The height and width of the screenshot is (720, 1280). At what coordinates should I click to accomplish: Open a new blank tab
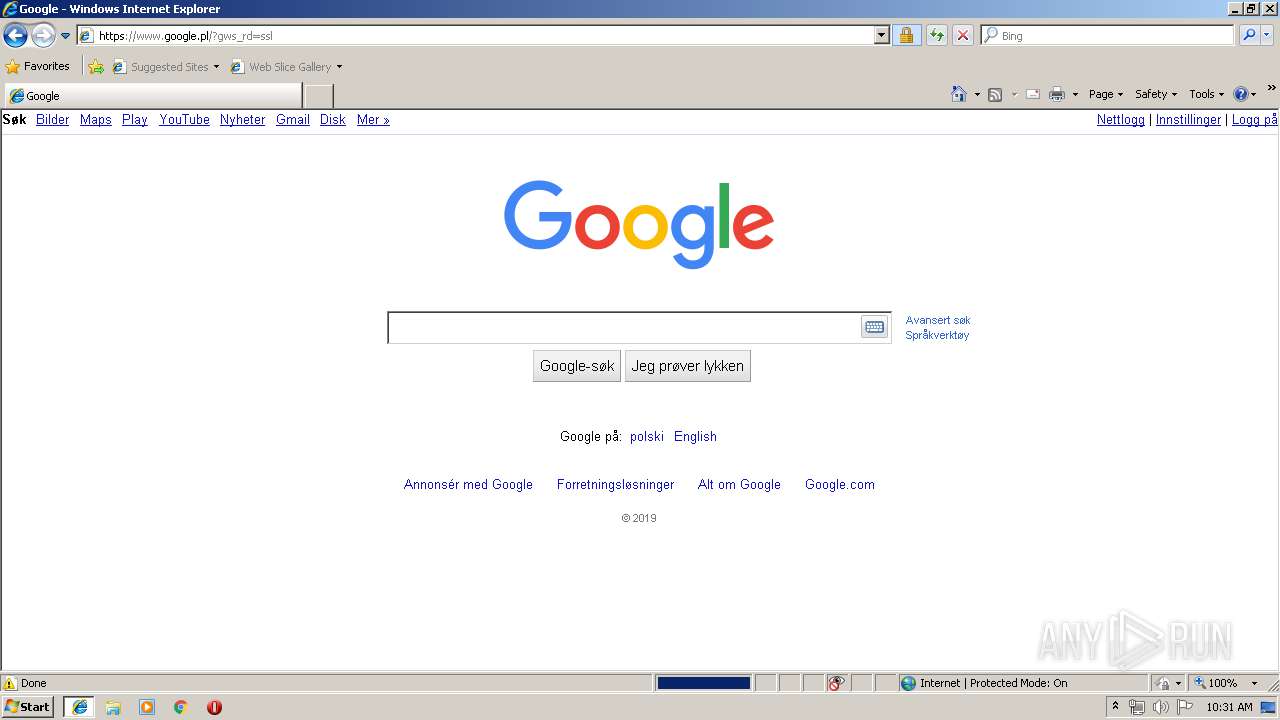click(x=318, y=96)
